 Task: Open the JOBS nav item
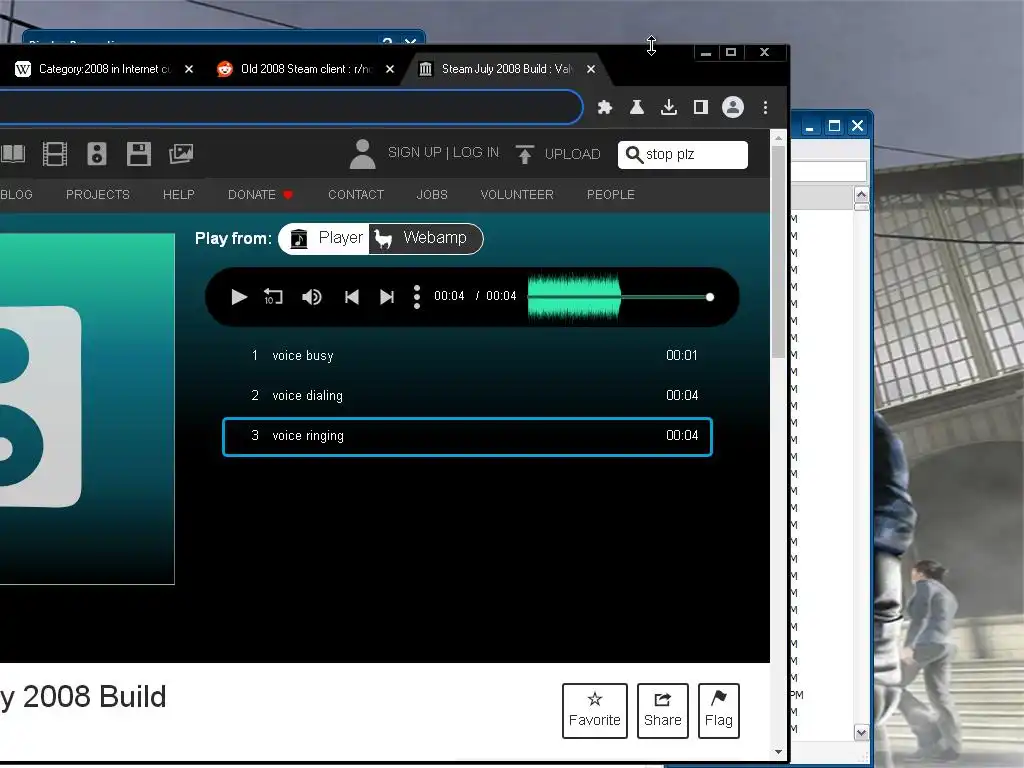pyautogui.click(x=432, y=195)
